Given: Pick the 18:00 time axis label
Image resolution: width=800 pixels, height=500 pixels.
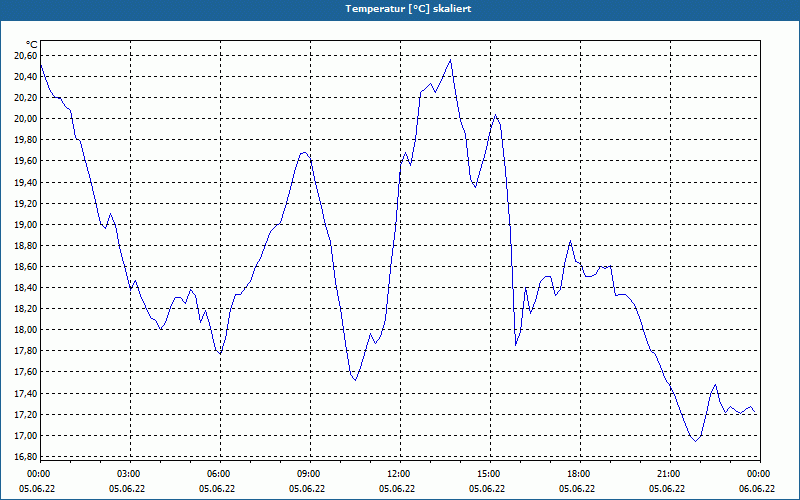Looking at the screenshot, I should (x=580, y=474).
